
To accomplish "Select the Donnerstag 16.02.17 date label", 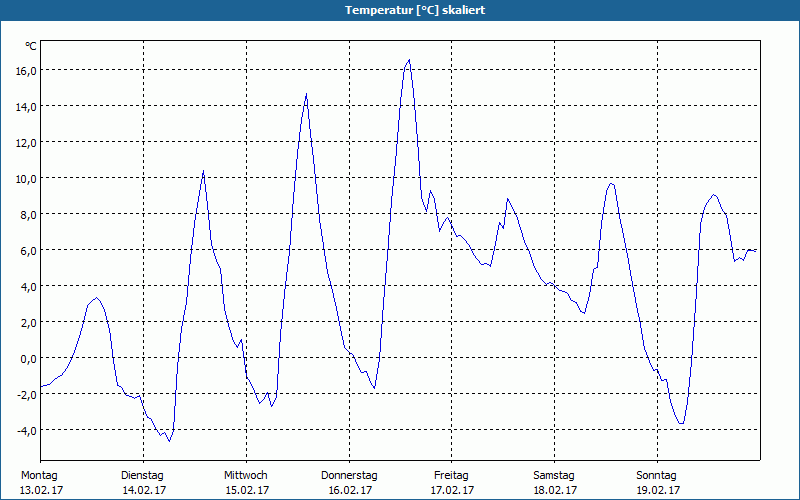I will 349,483.
